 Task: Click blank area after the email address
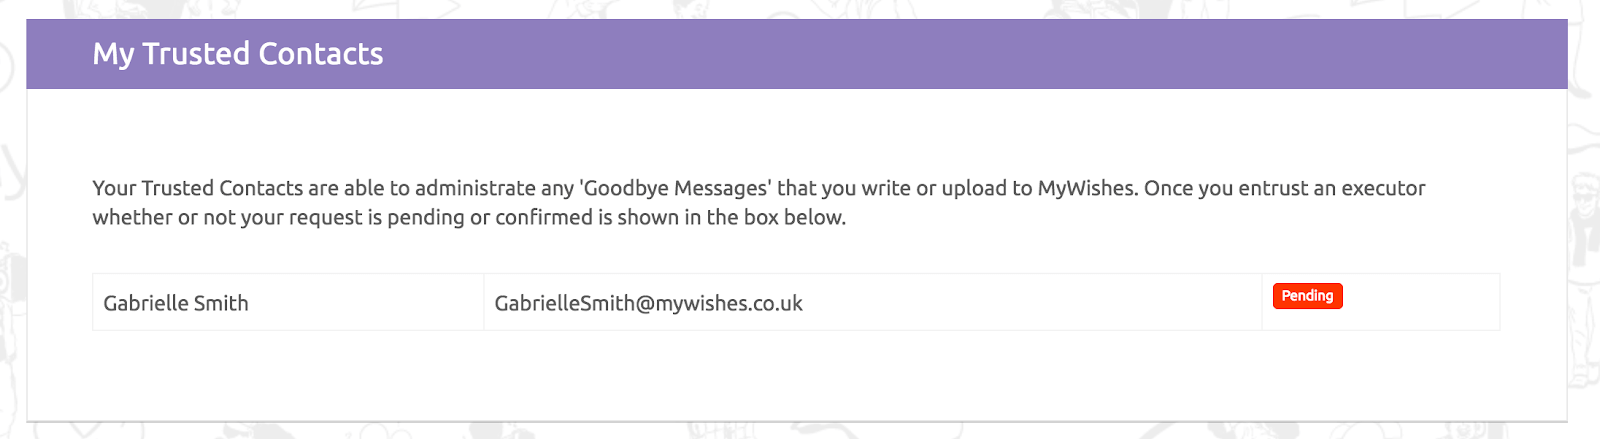point(1030,302)
